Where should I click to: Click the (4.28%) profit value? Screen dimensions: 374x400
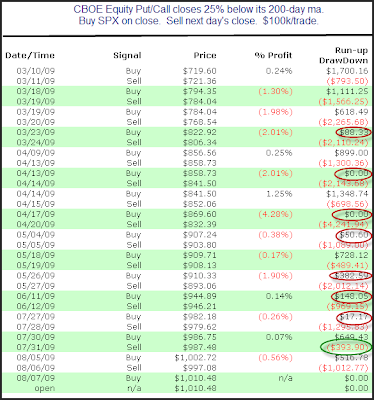click(275, 214)
